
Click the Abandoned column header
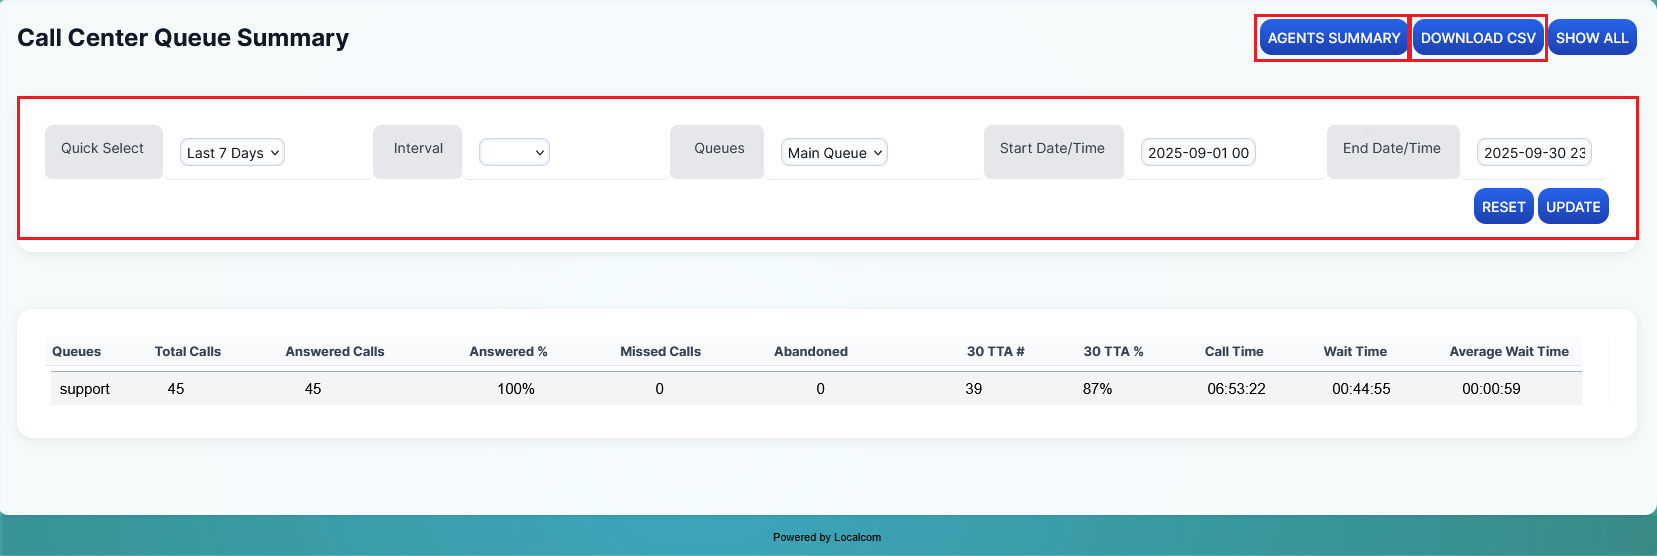pyautogui.click(x=810, y=352)
